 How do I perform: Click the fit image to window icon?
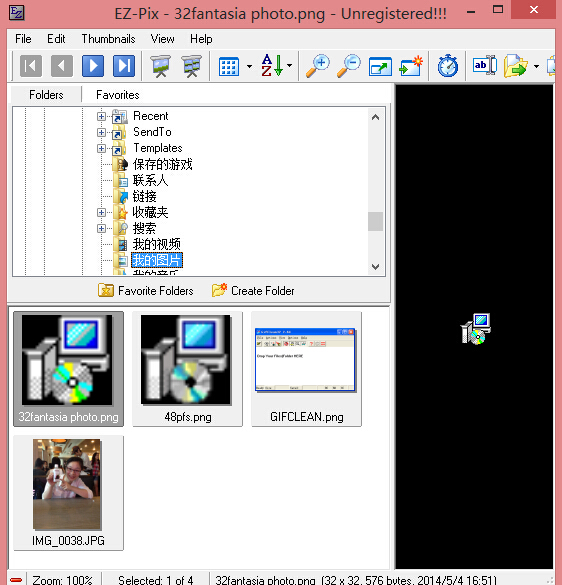[380, 67]
